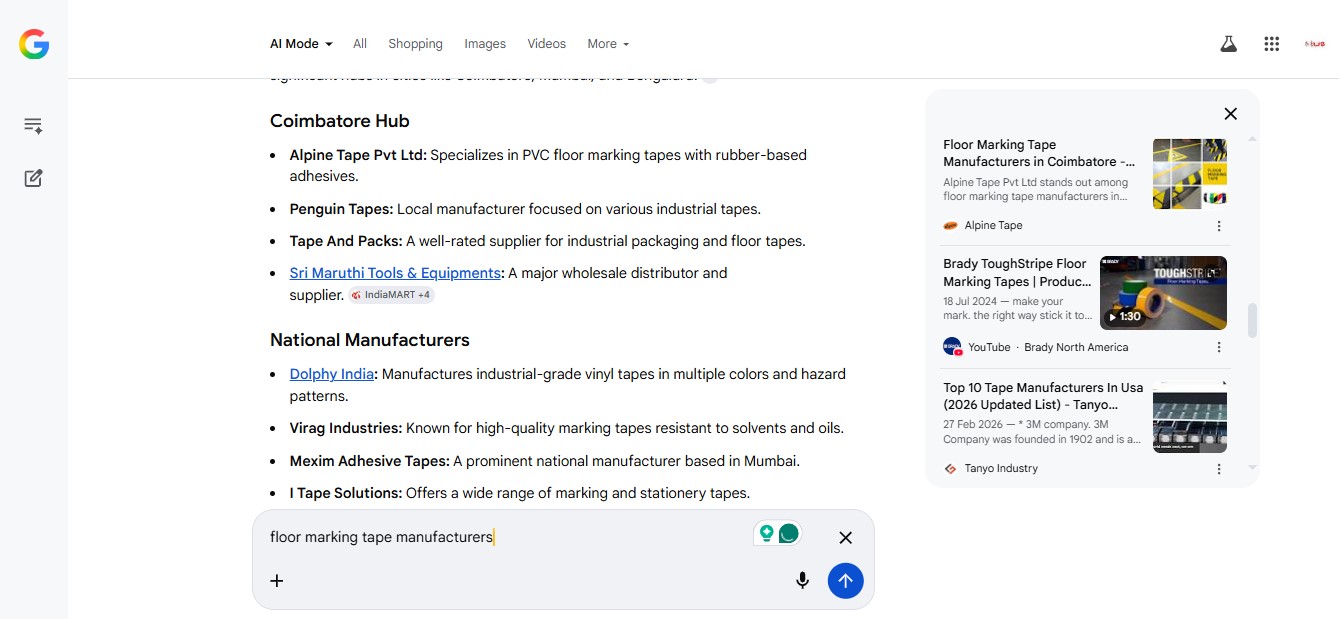Open the Google apps grid
Image resolution: width=1339 pixels, height=619 pixels.
(1272, 44)
